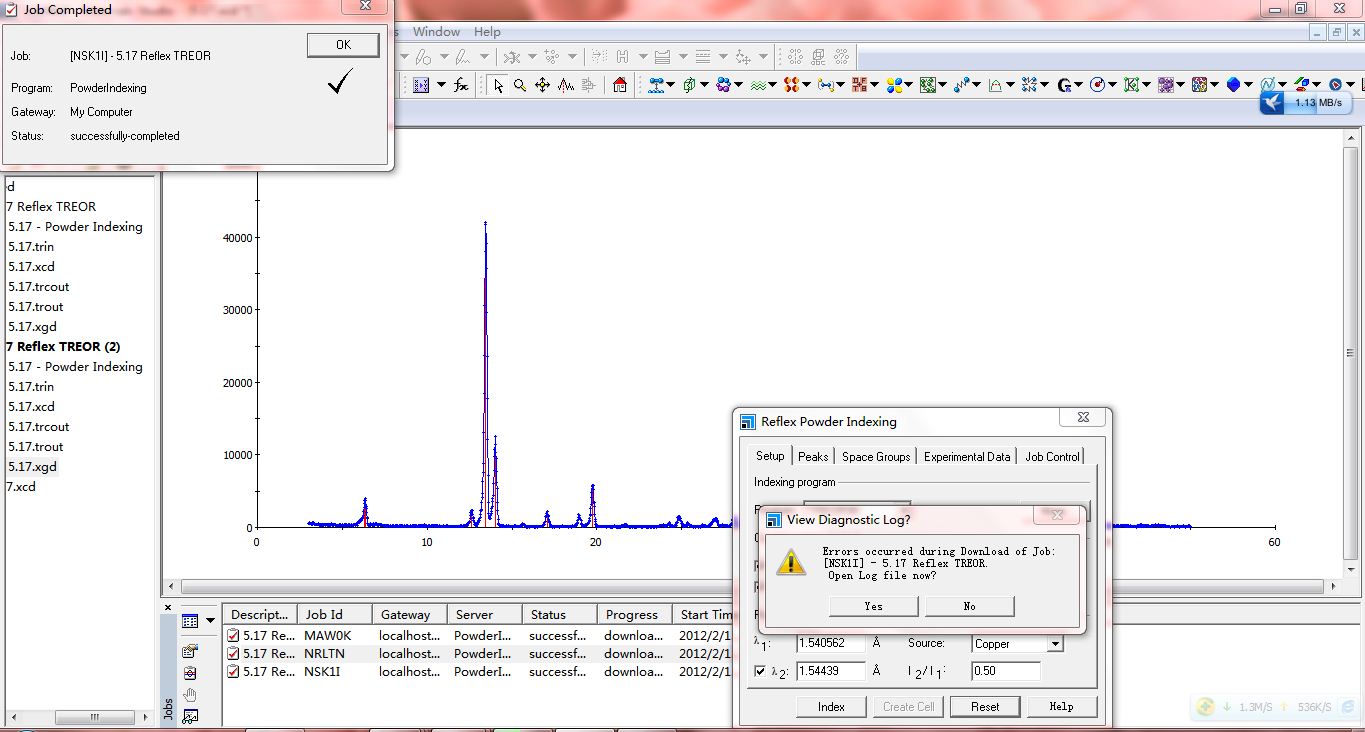Select the arrow selection pointer tool
The width and height of the screenshot is (1365, 732).
(498, 85)
